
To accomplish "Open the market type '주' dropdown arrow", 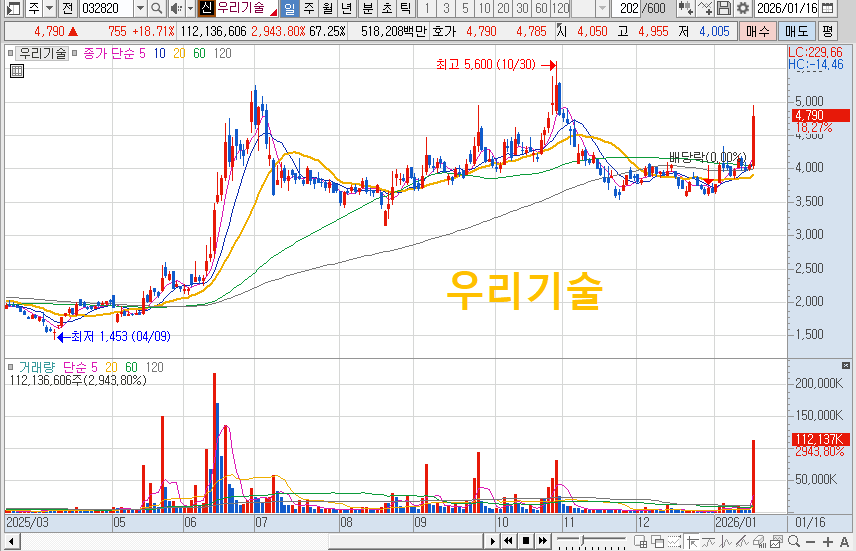I will (50, 8).
